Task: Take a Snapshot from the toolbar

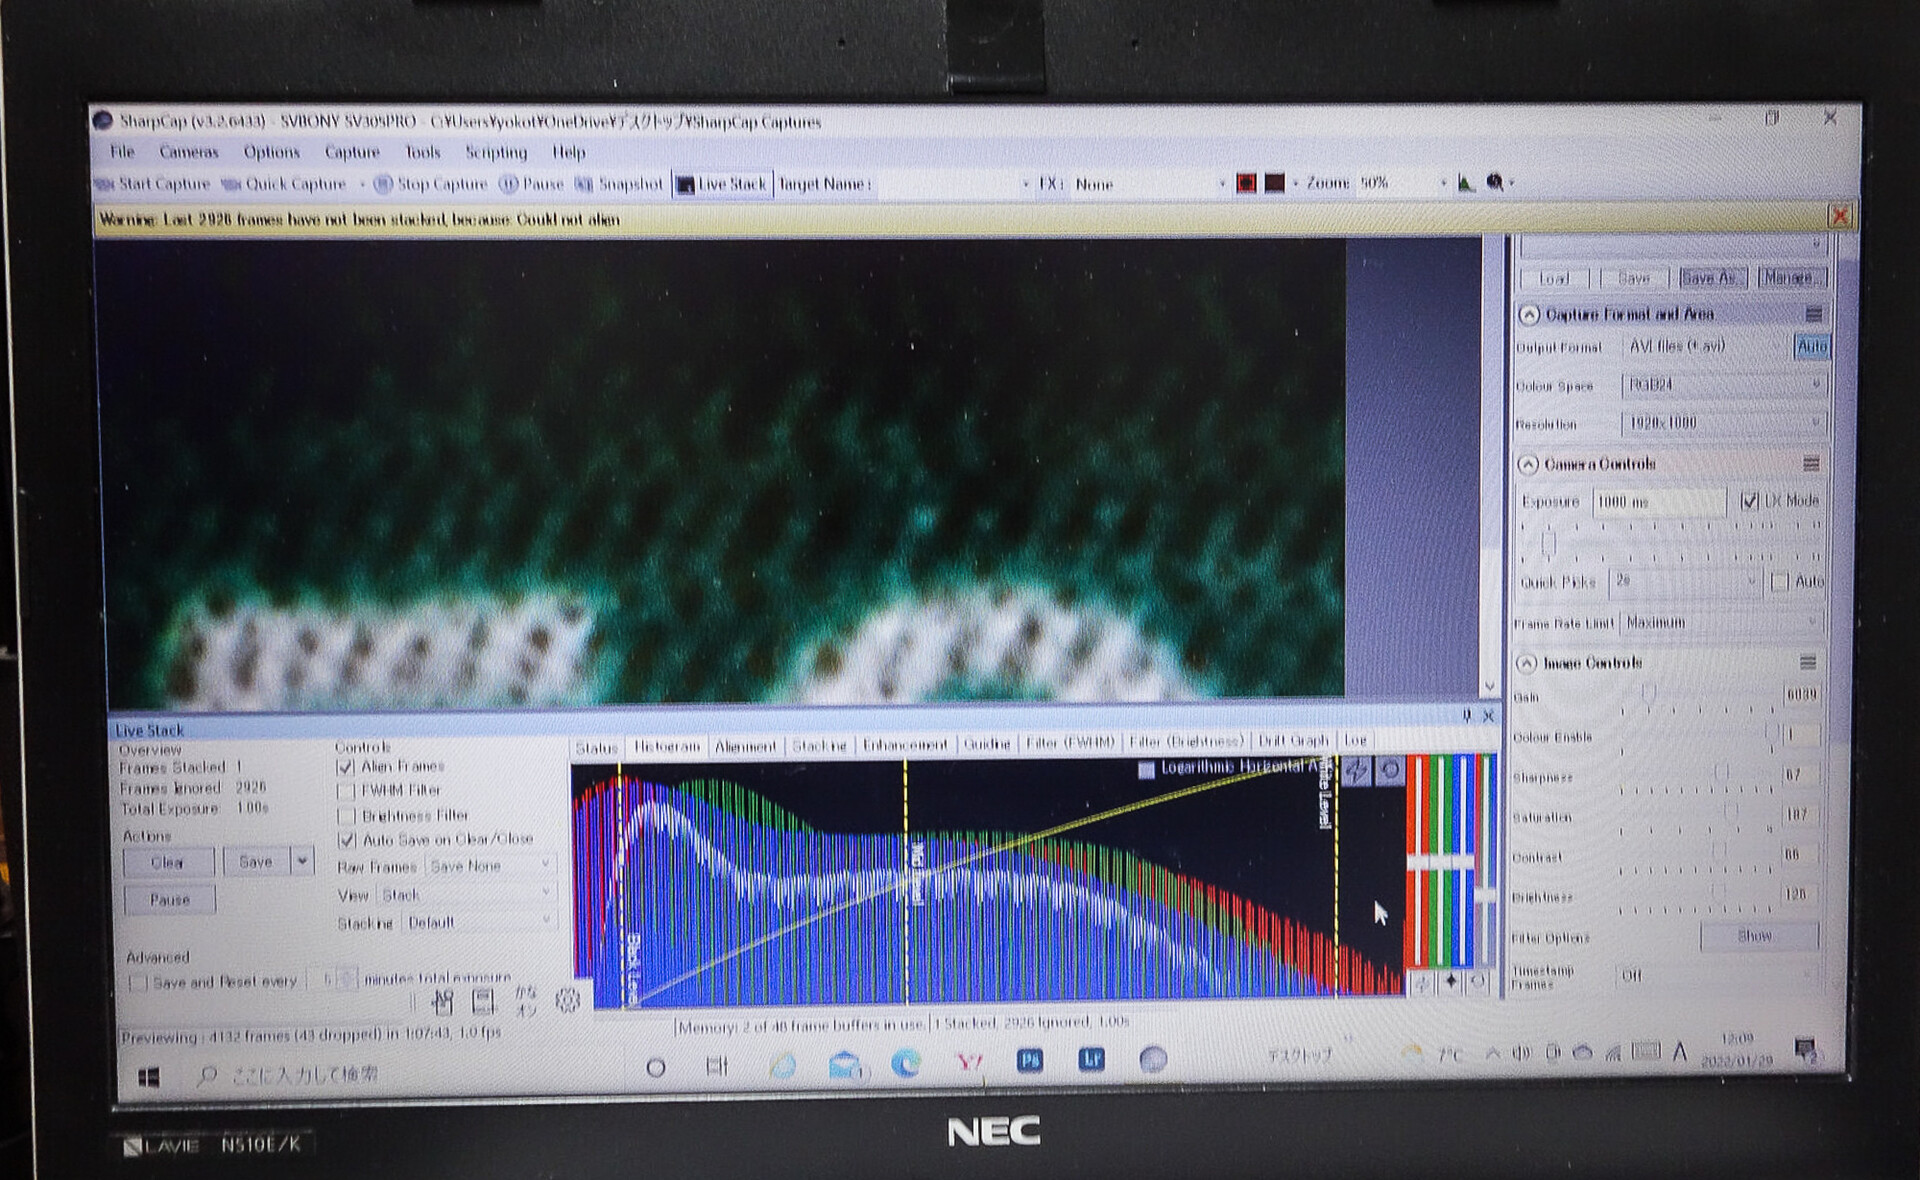Action: coord(619,184)
